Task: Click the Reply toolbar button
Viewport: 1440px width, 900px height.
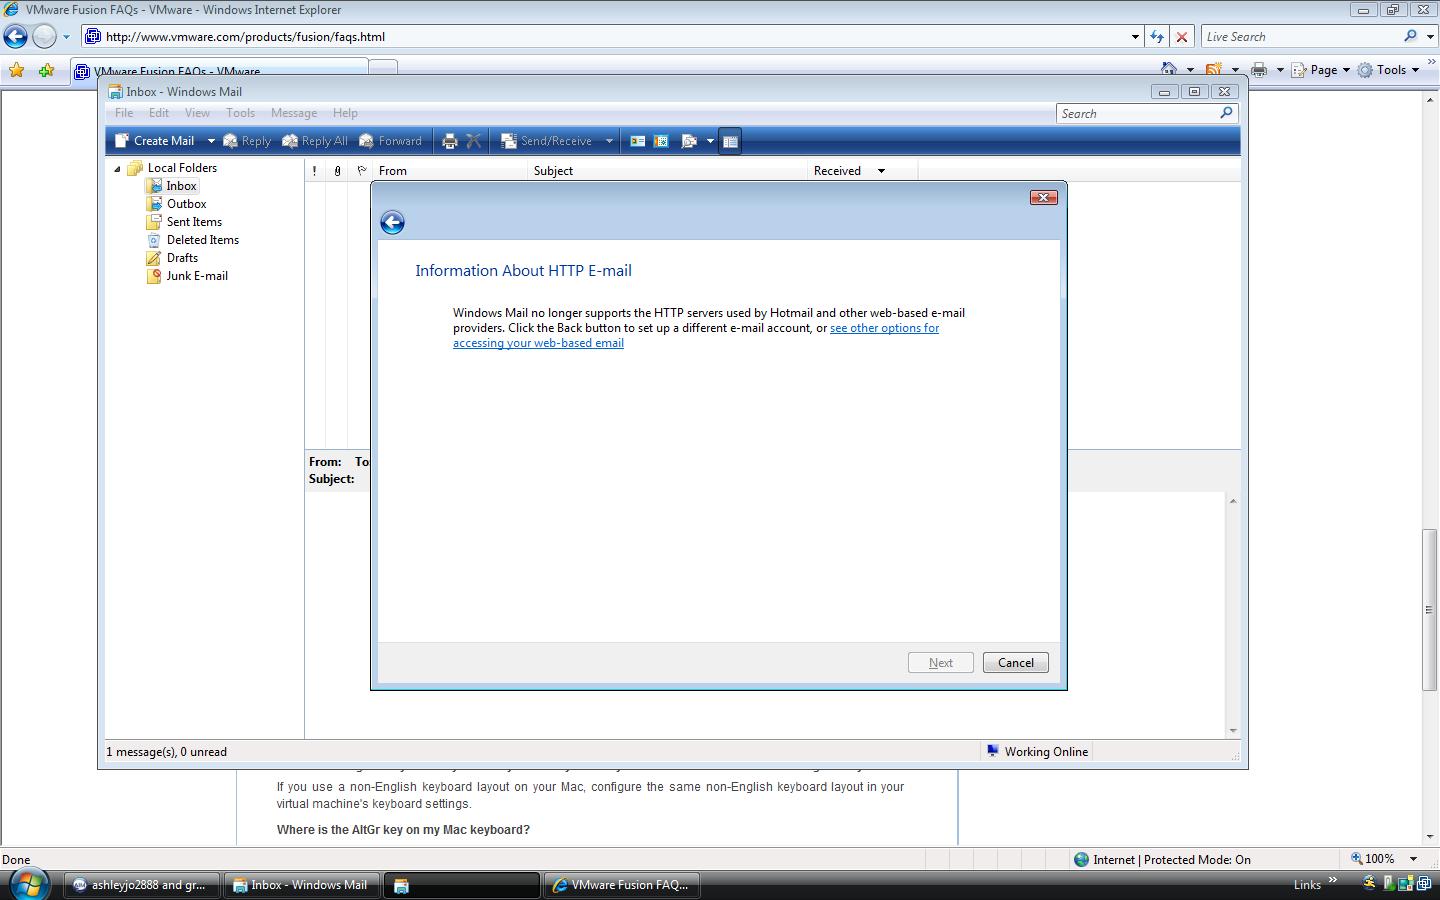Action: (247, 141)
